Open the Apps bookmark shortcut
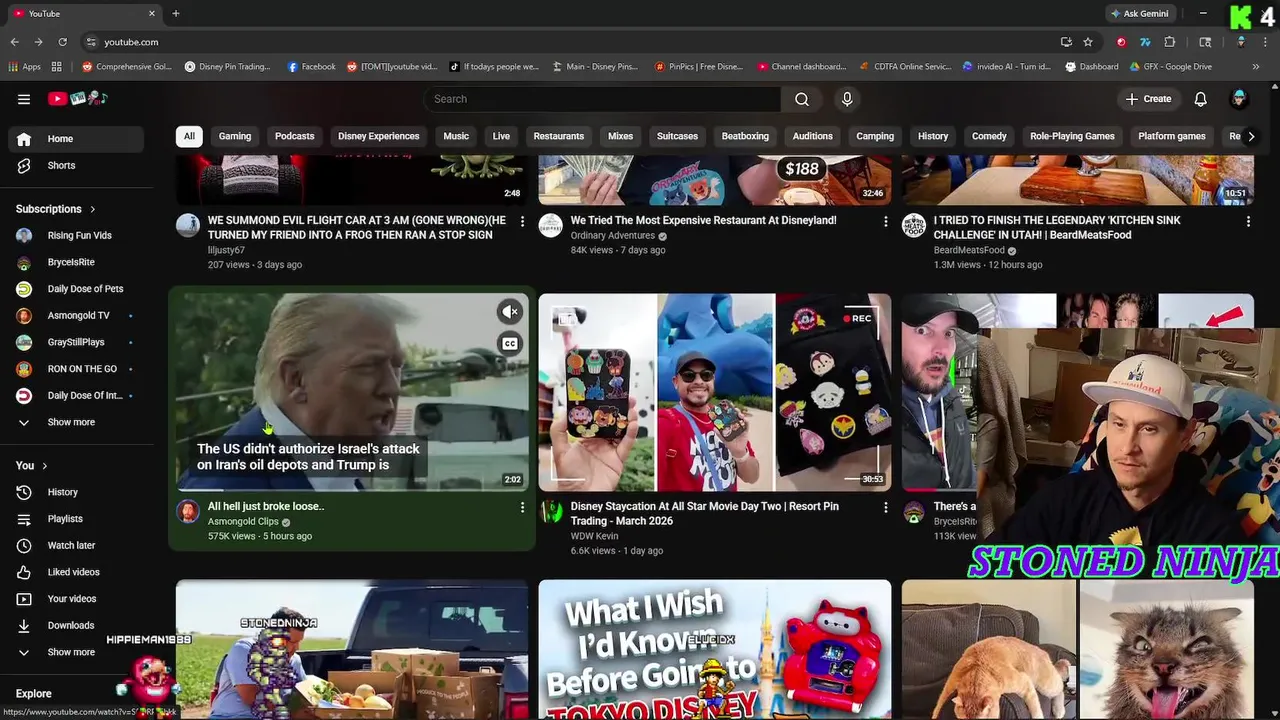Image resolution: width=1280 pixels, height=720 pixels. coord(25,67)
